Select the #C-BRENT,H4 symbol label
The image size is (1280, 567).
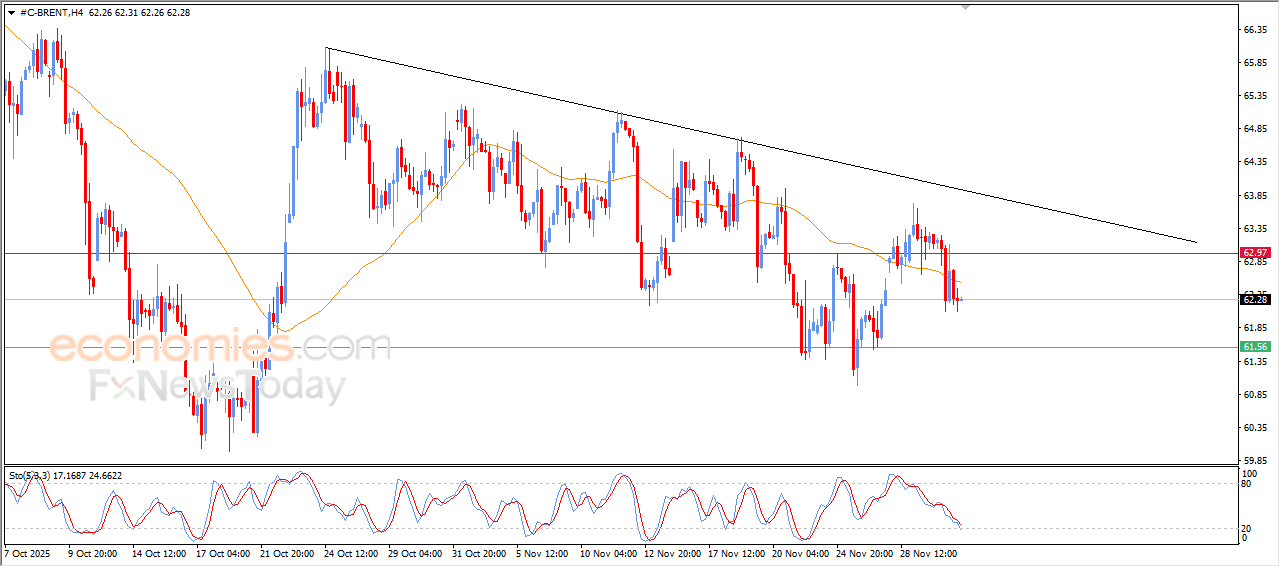click(51, 12)
